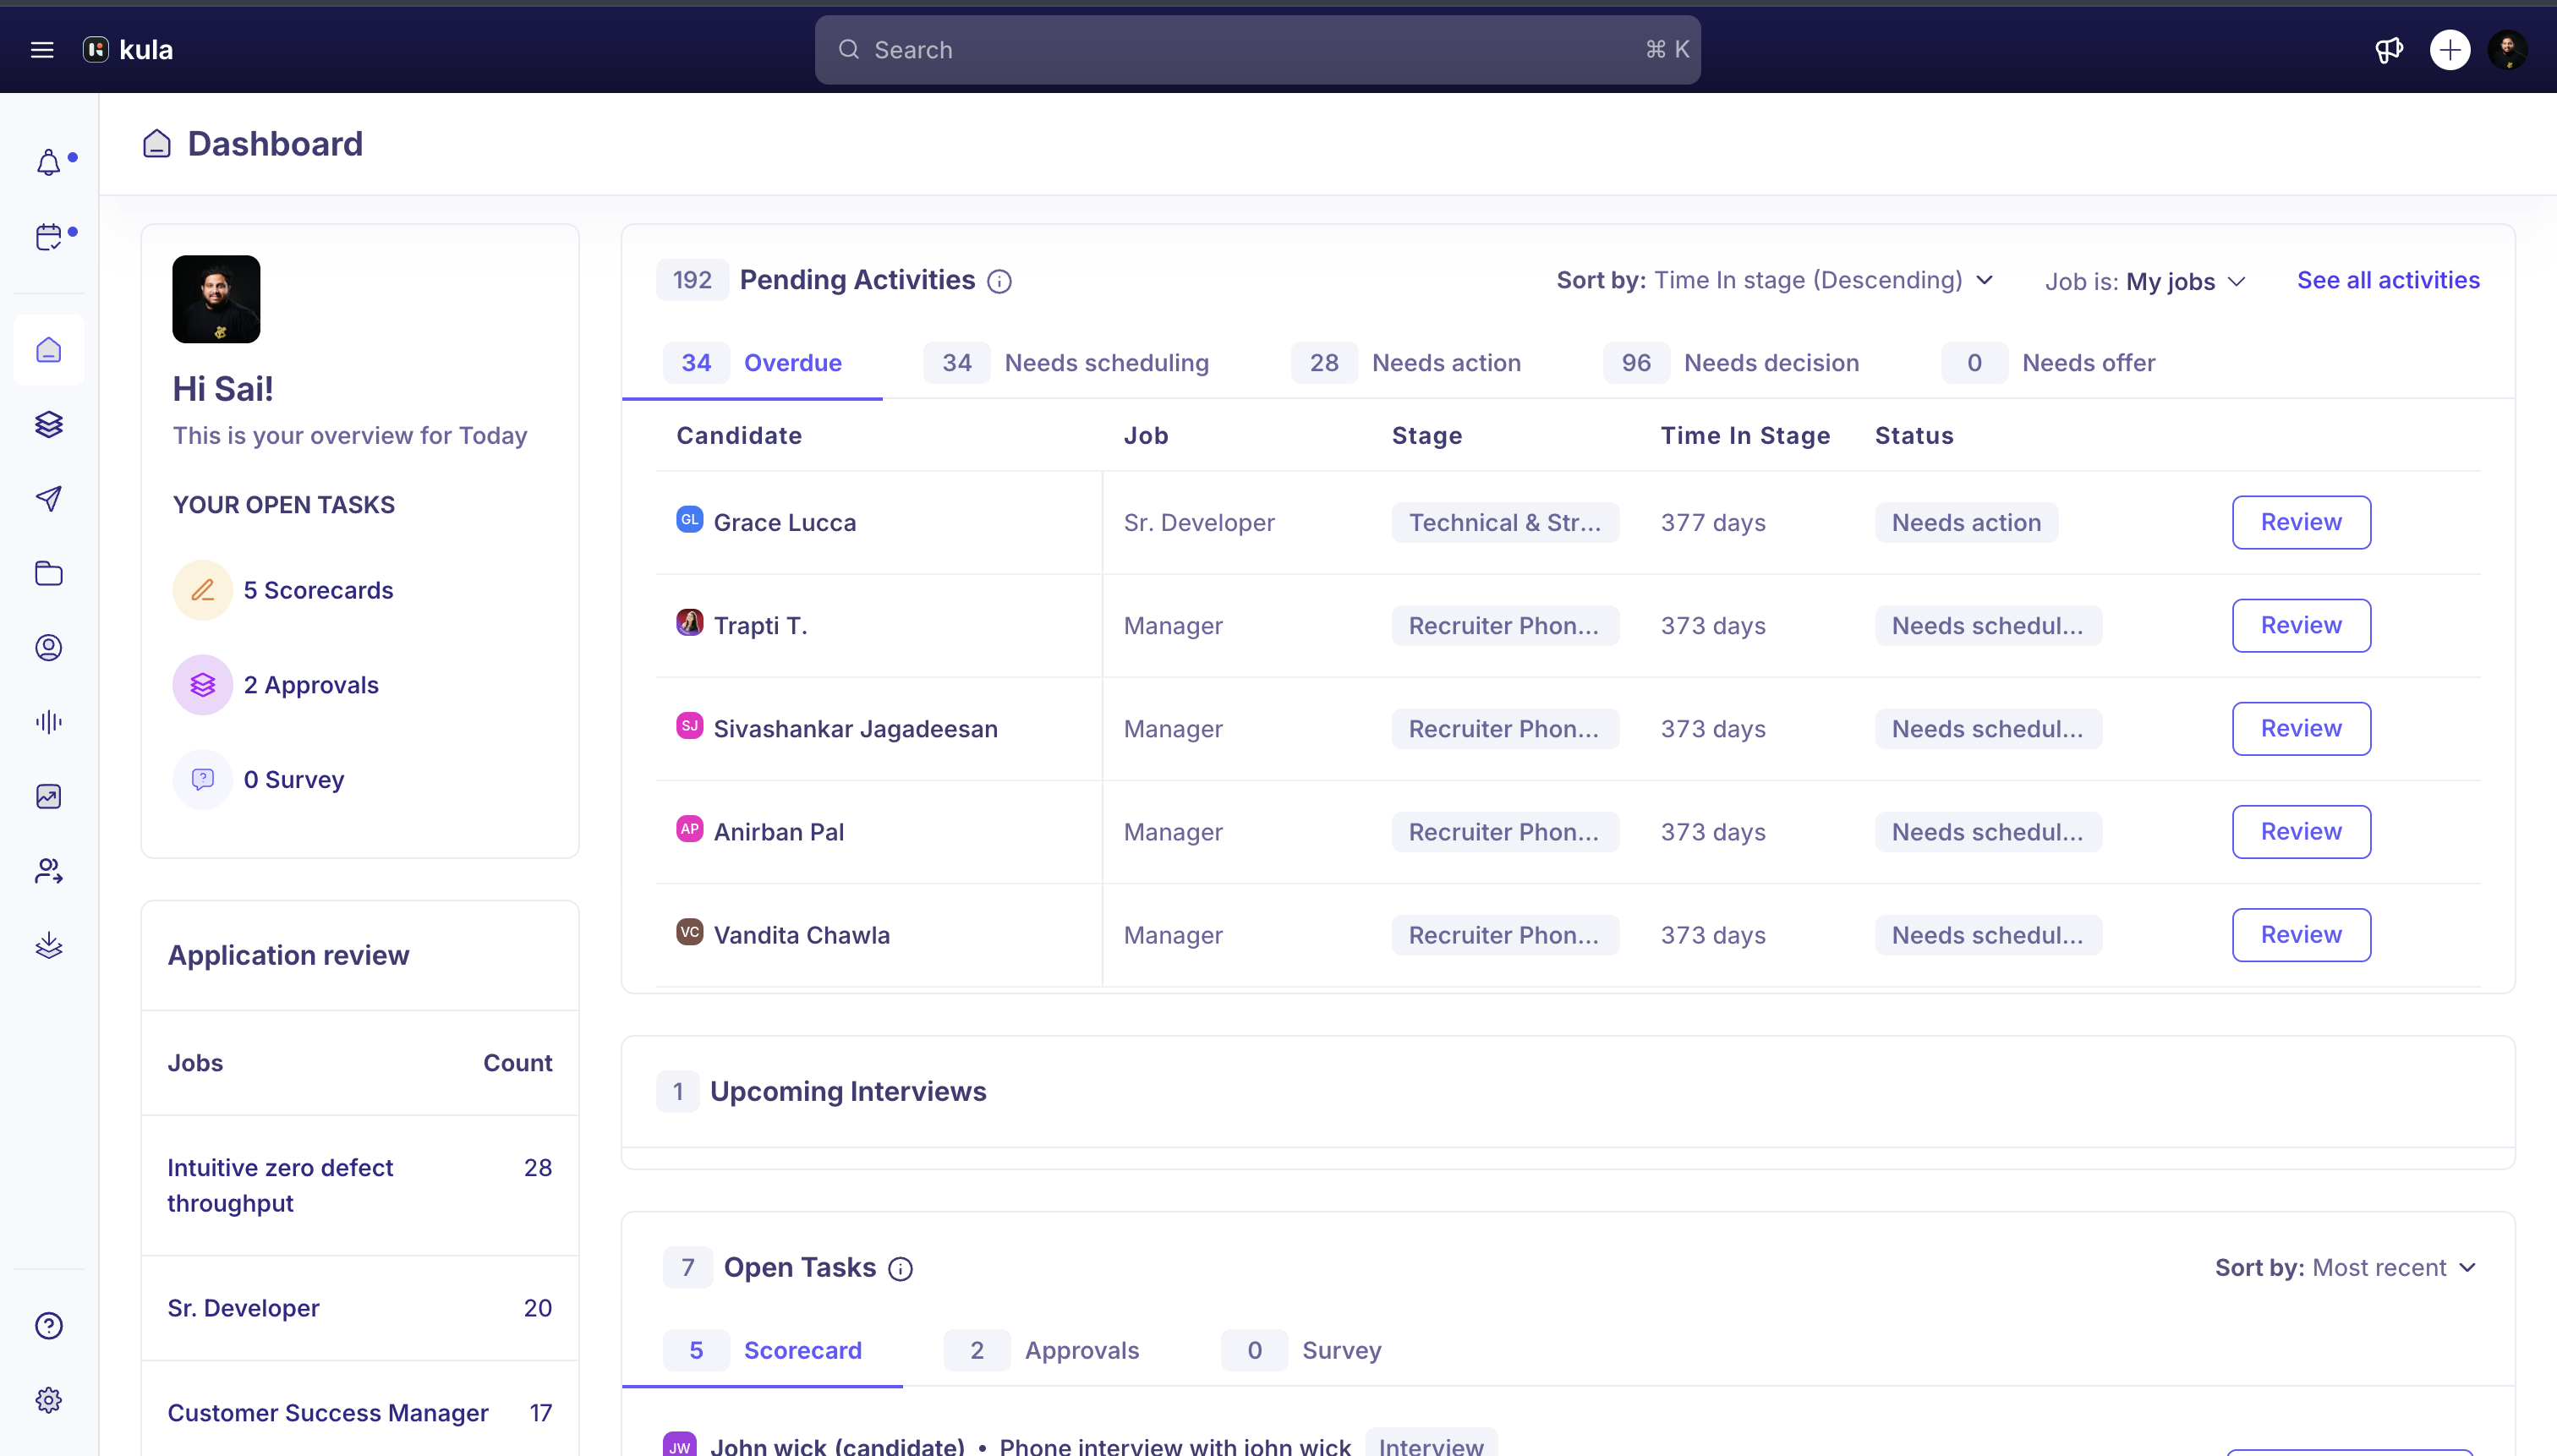Open the folder icon in sidebar
Image resolution: width=2557 pixels, height=1456 pixels.
[x=48, y=573]
